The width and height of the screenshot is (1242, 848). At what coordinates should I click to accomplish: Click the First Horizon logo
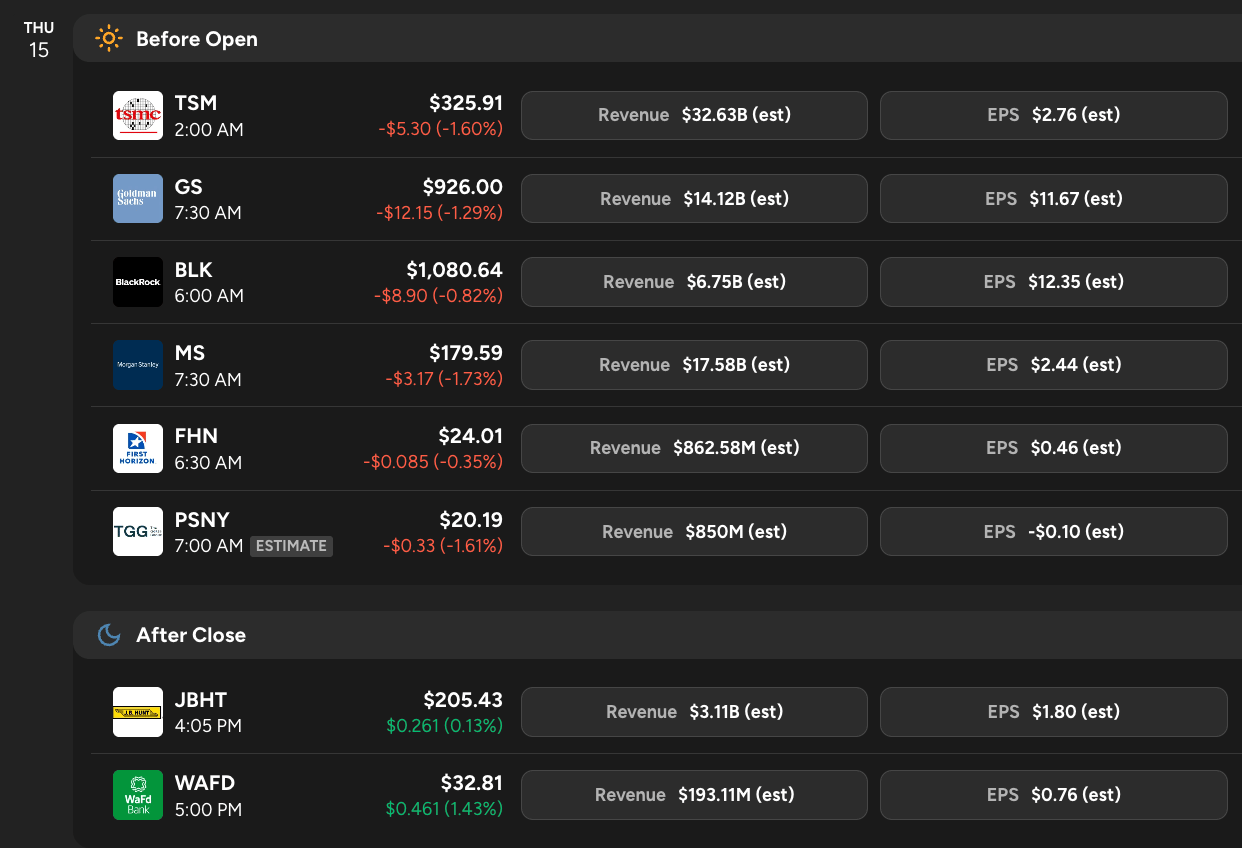point(138,448)
